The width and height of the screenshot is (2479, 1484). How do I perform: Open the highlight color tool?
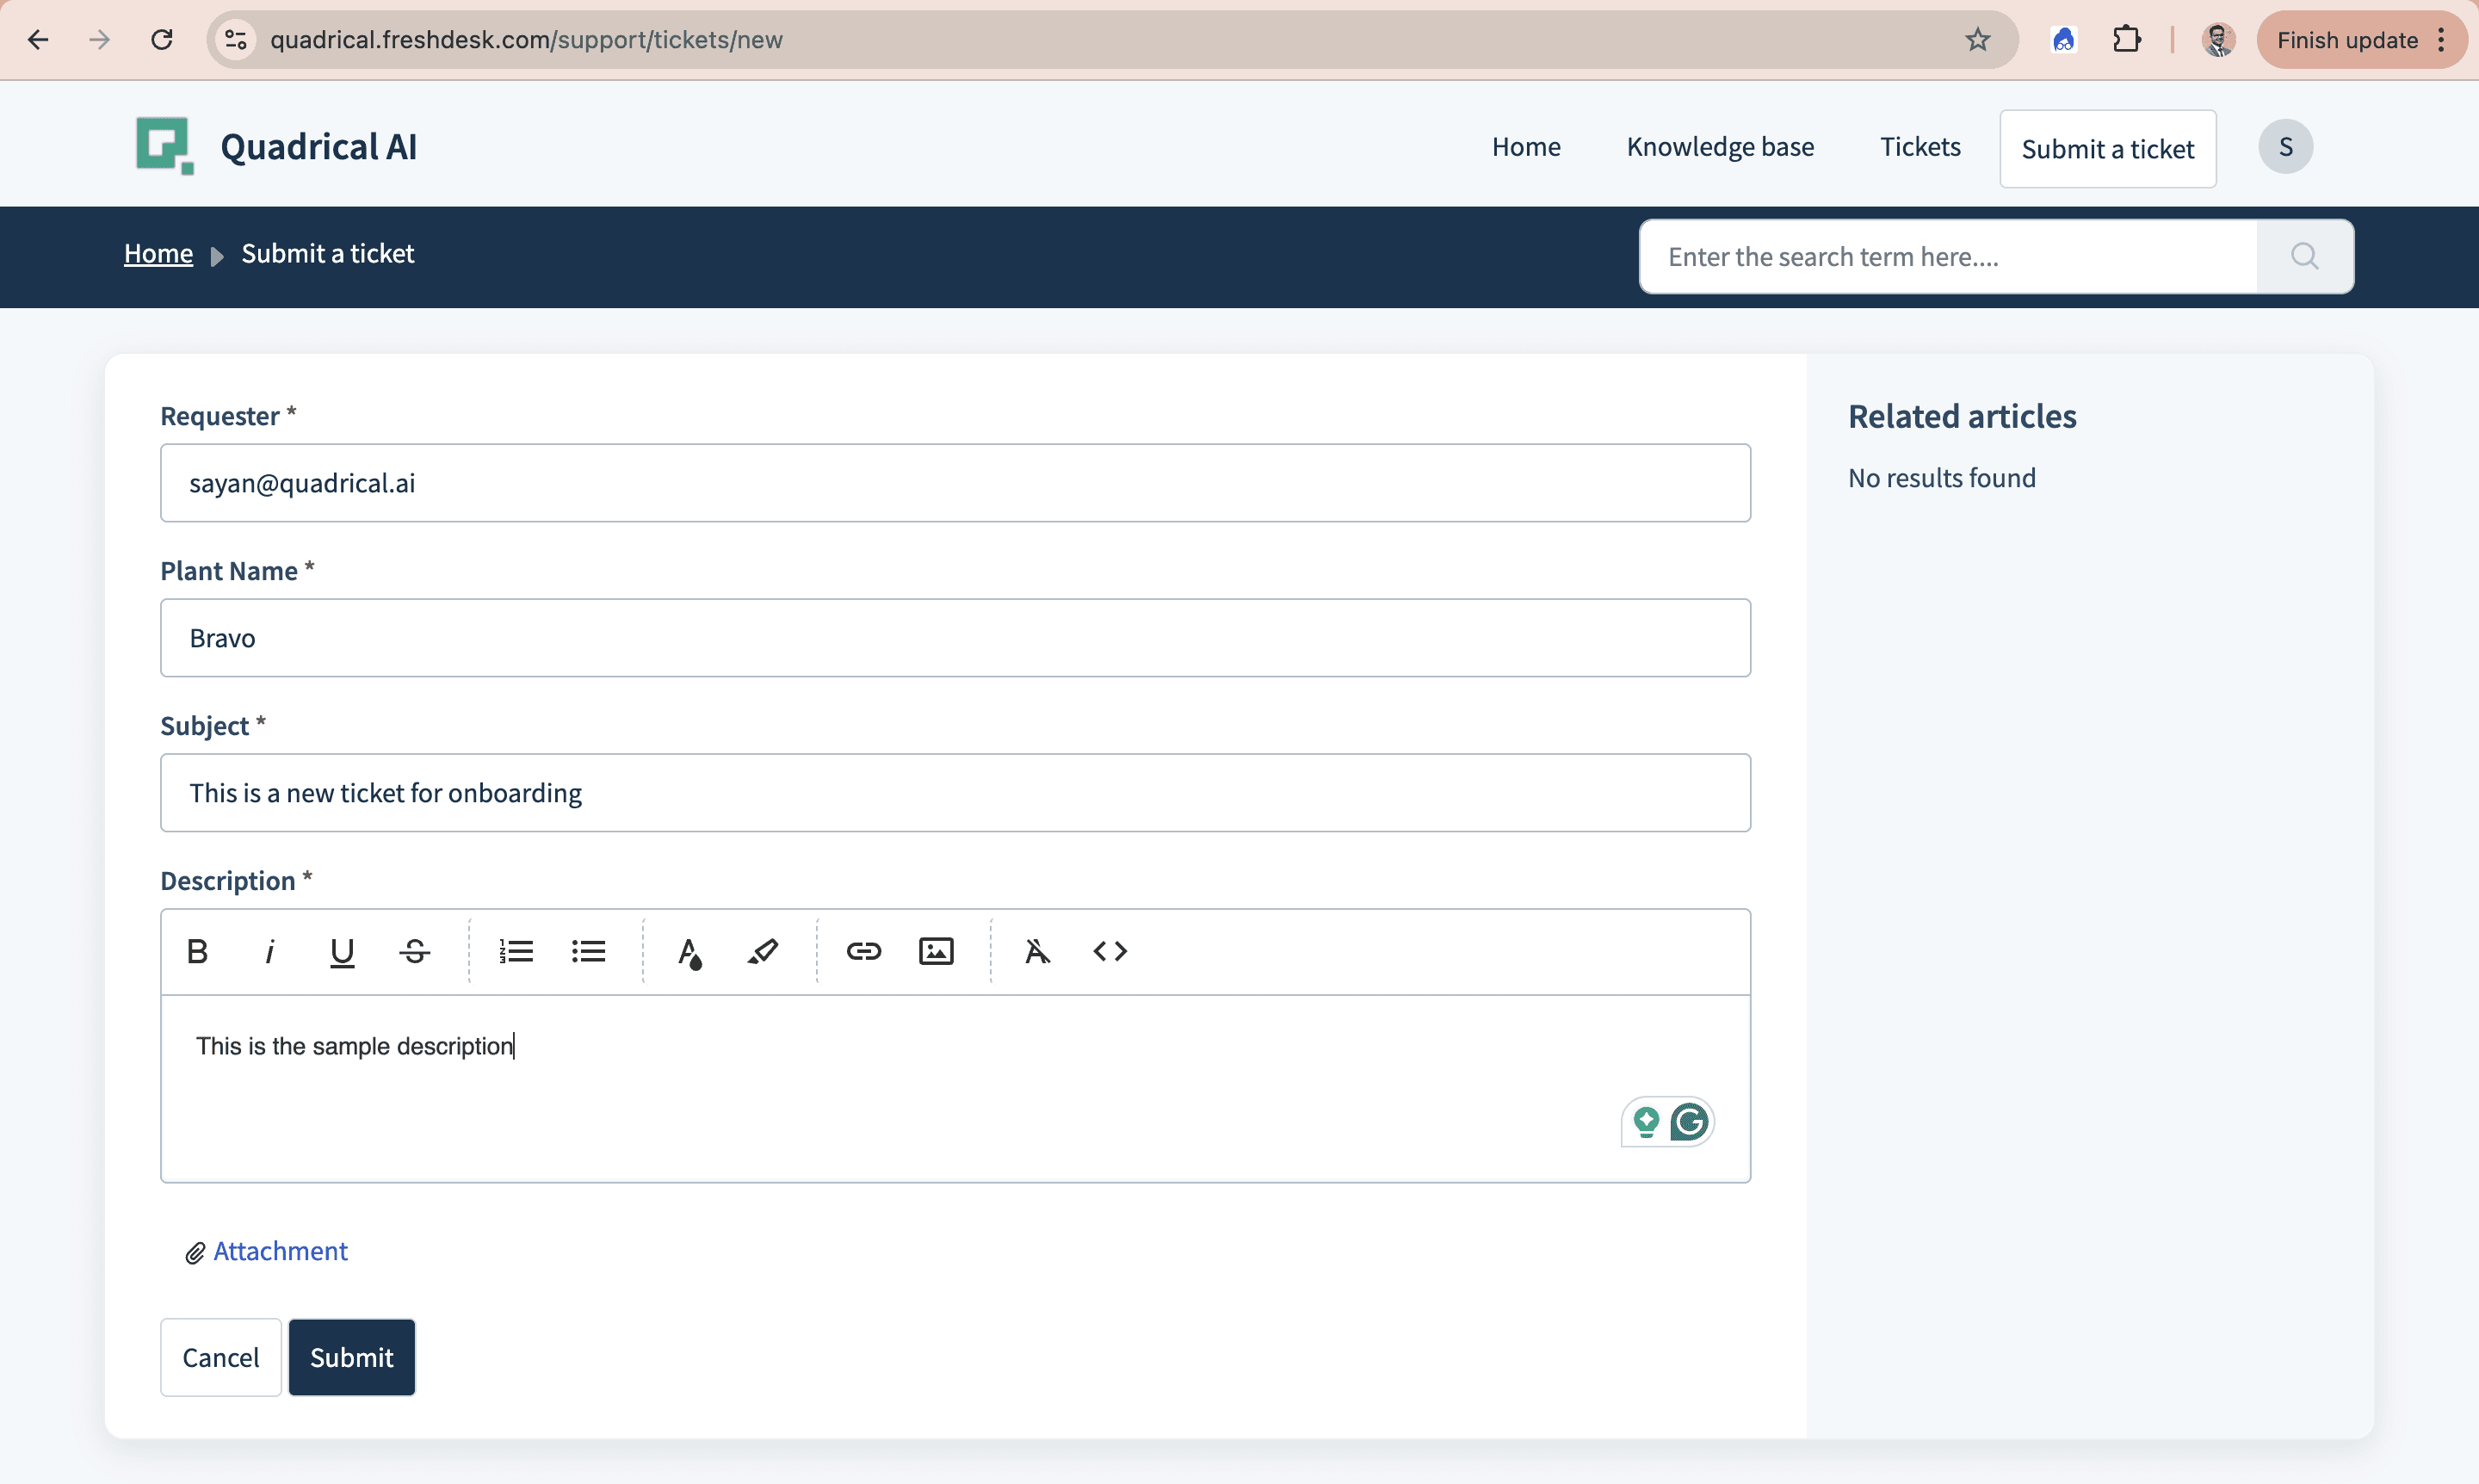click(x=763, y=951)
